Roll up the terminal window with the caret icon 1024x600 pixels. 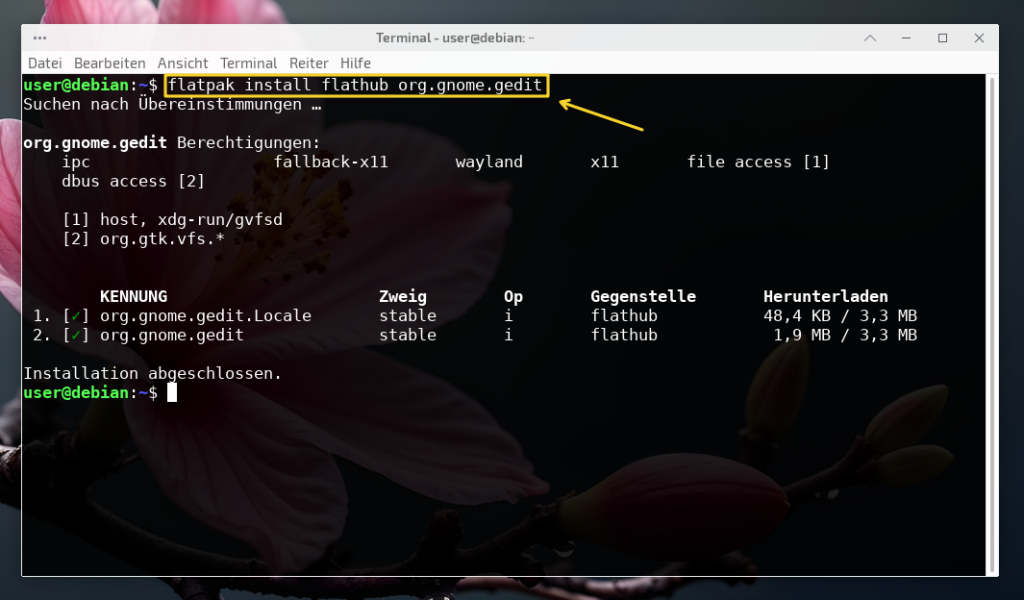point(870,38)
